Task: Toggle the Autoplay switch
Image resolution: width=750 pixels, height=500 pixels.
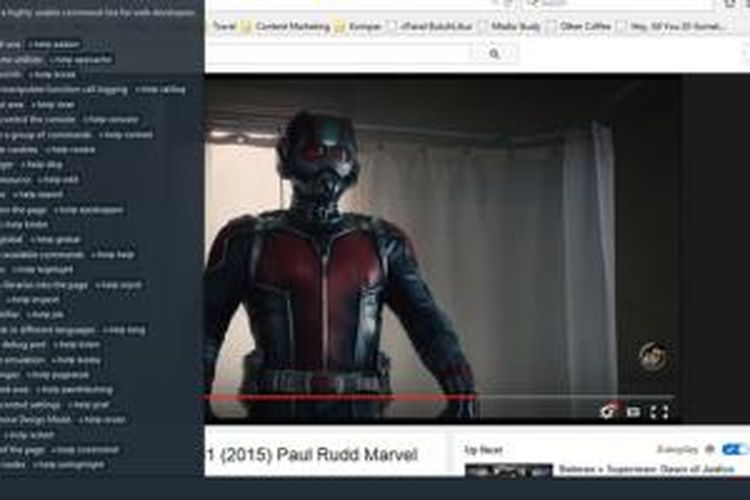Action: click(734, 449)
